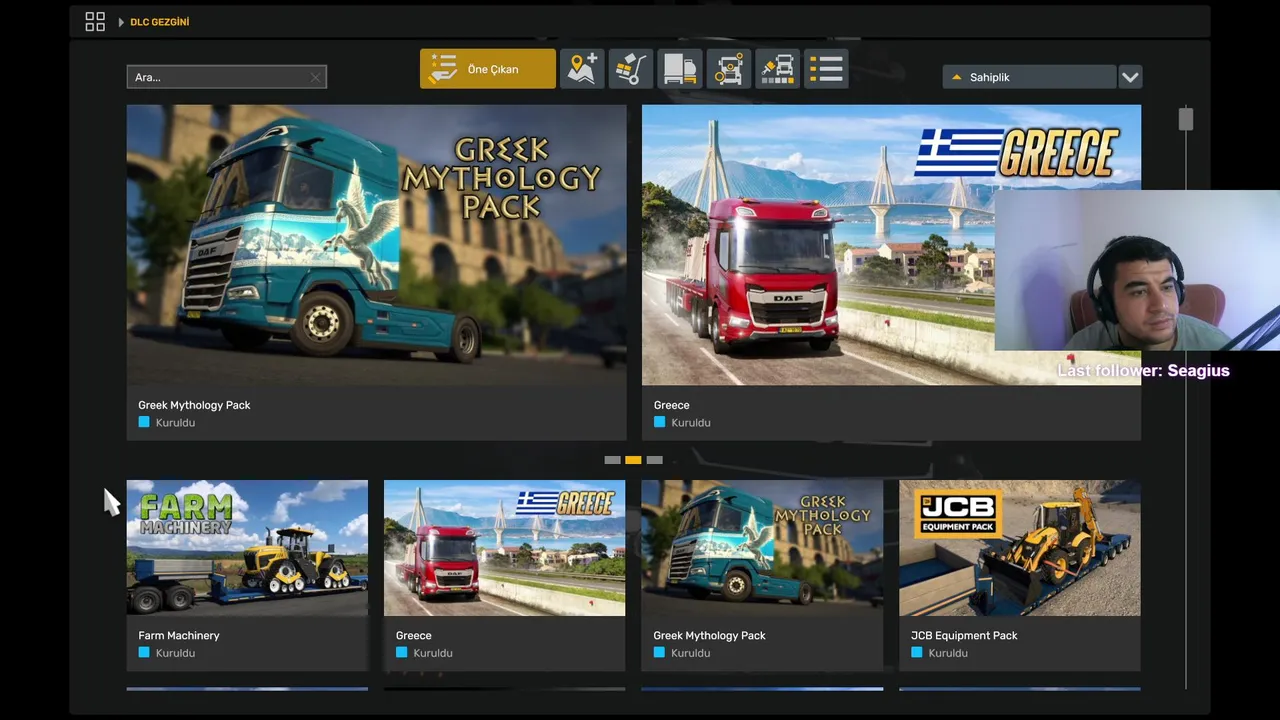1280x720 pixels.
Task: Click Kuruldu status square under large Greek Mythology Pack
Action: [144, 422]
